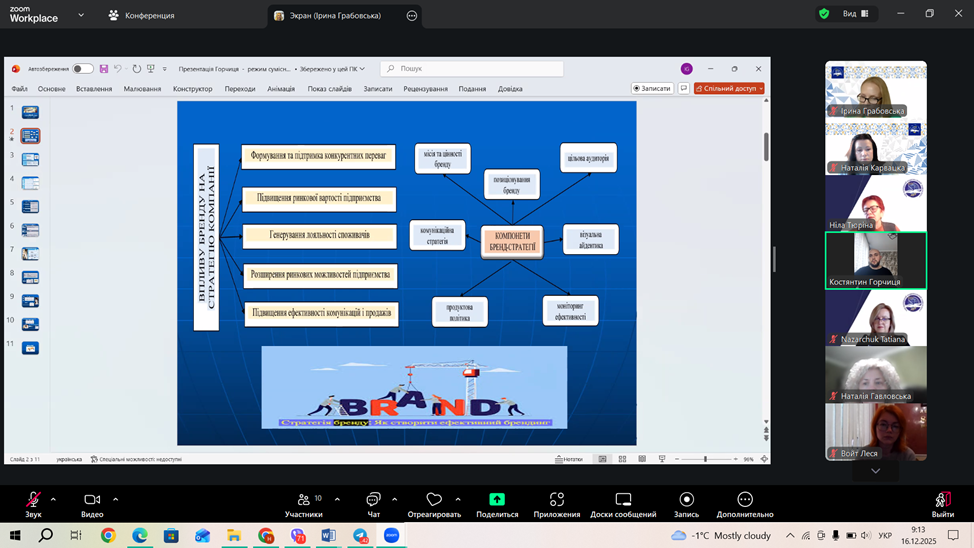
Task: Open the Приложения apps icon
Action: pyautogui.click(x=556, y=499)
